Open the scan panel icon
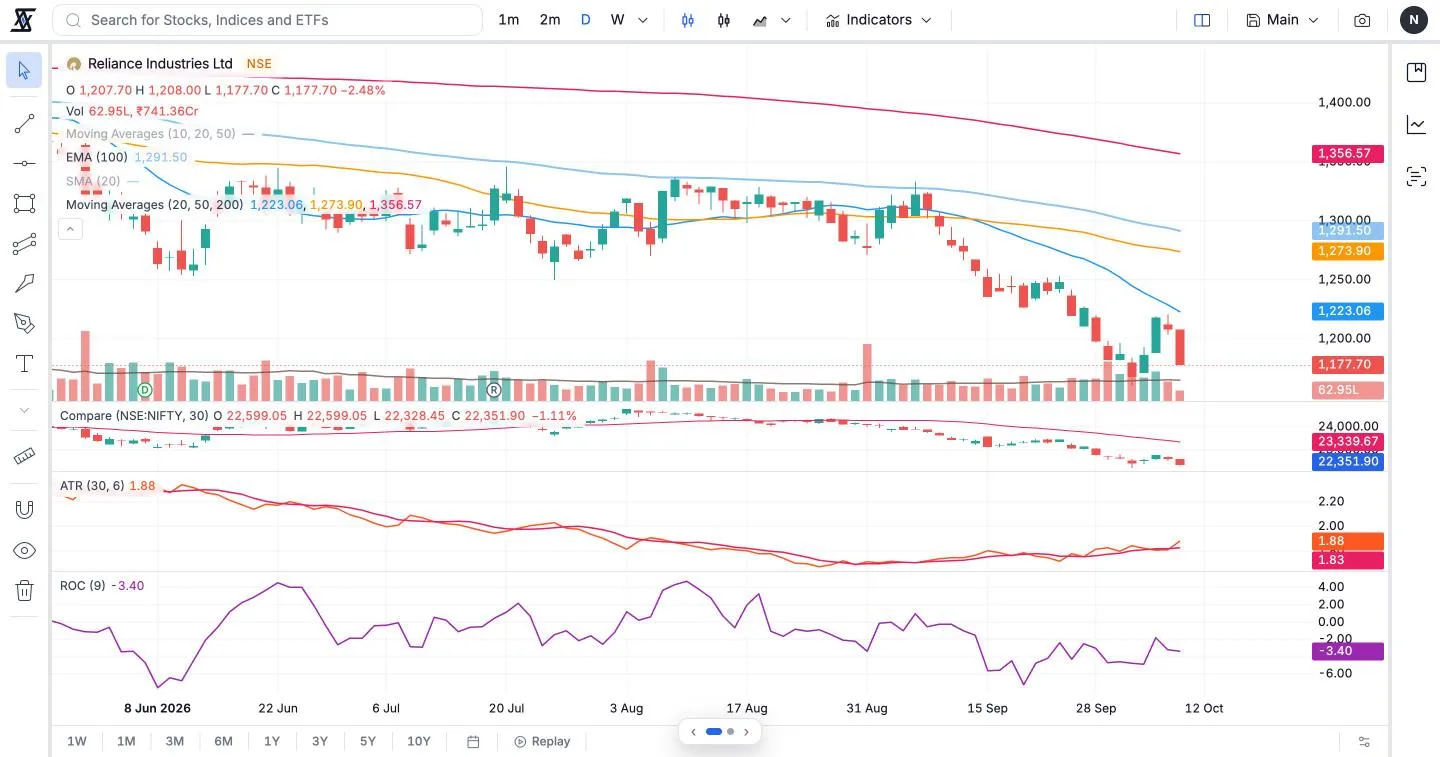This screenshot has height=757, width=1440. click(x=1416, y=177)
